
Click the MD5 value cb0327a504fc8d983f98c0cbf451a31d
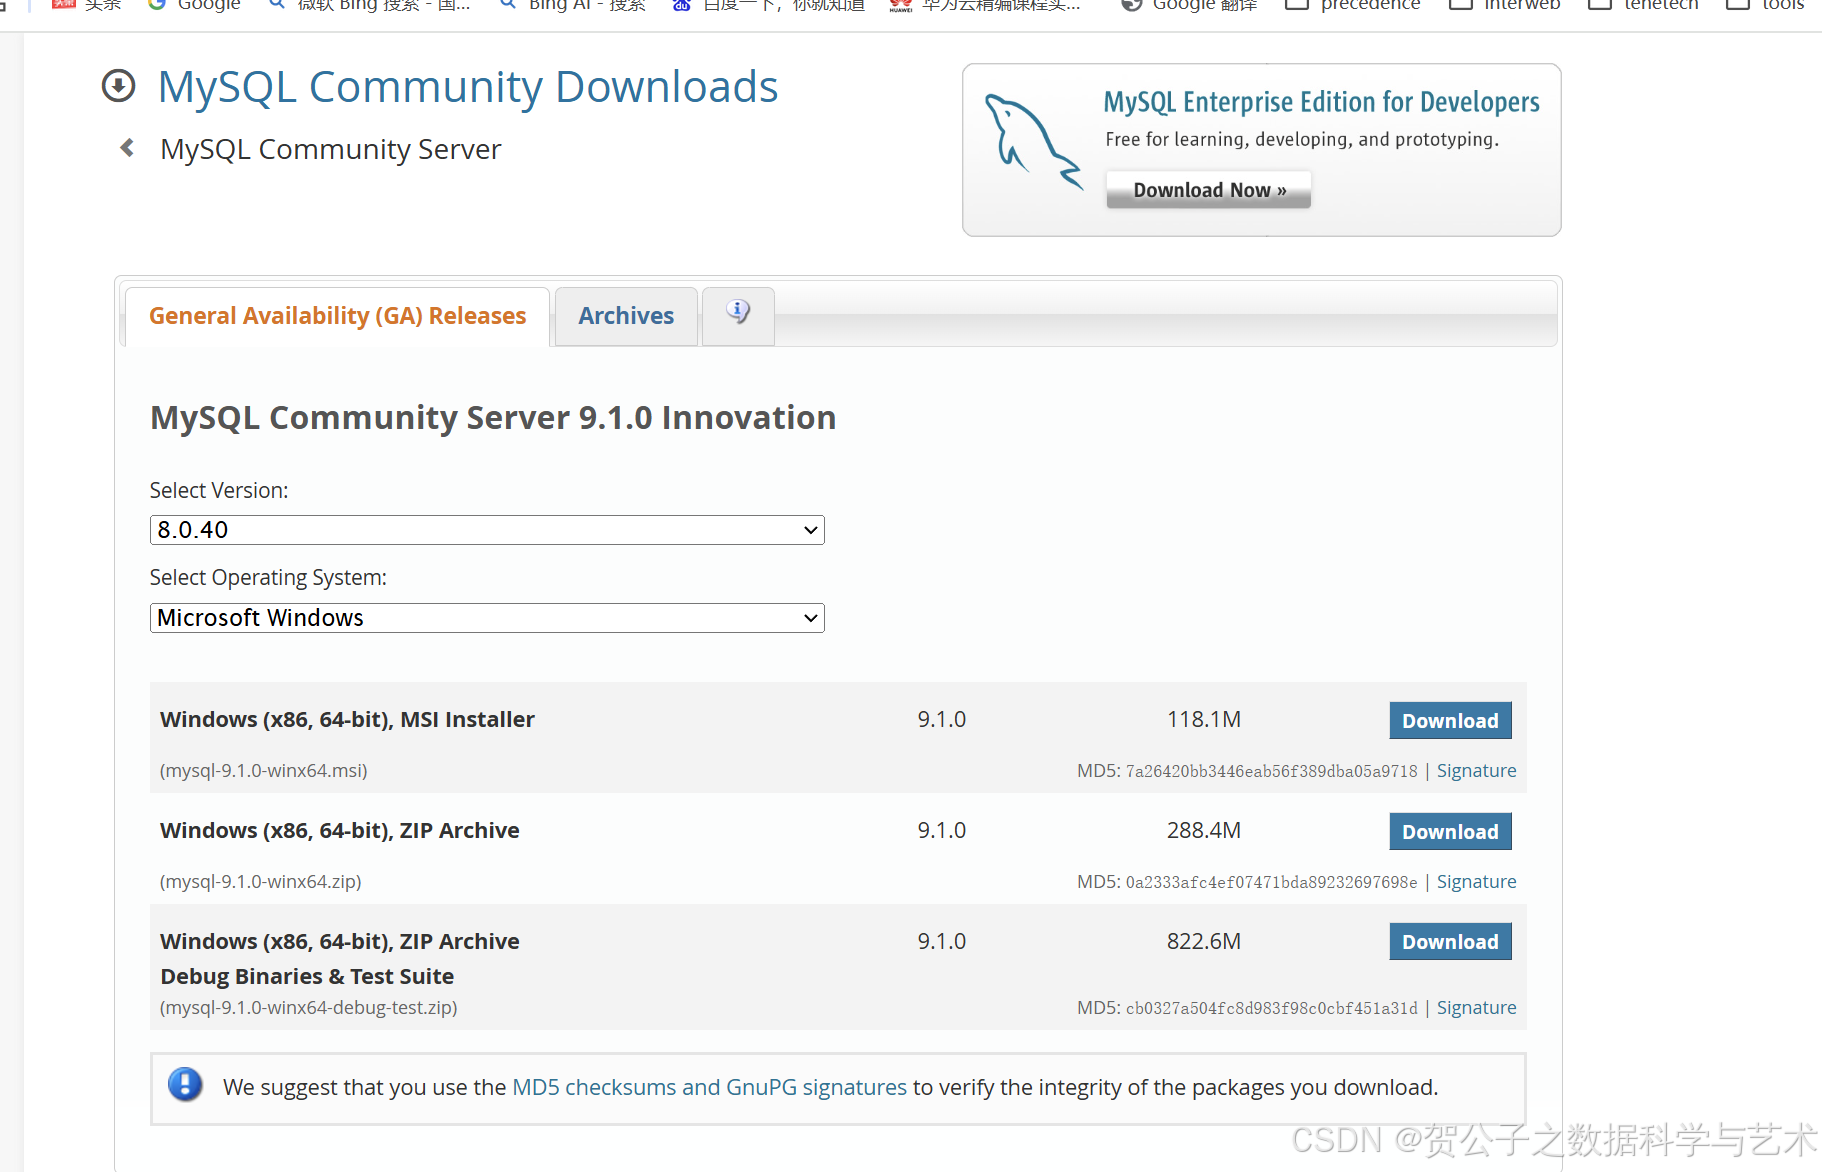point(1271,1008)
